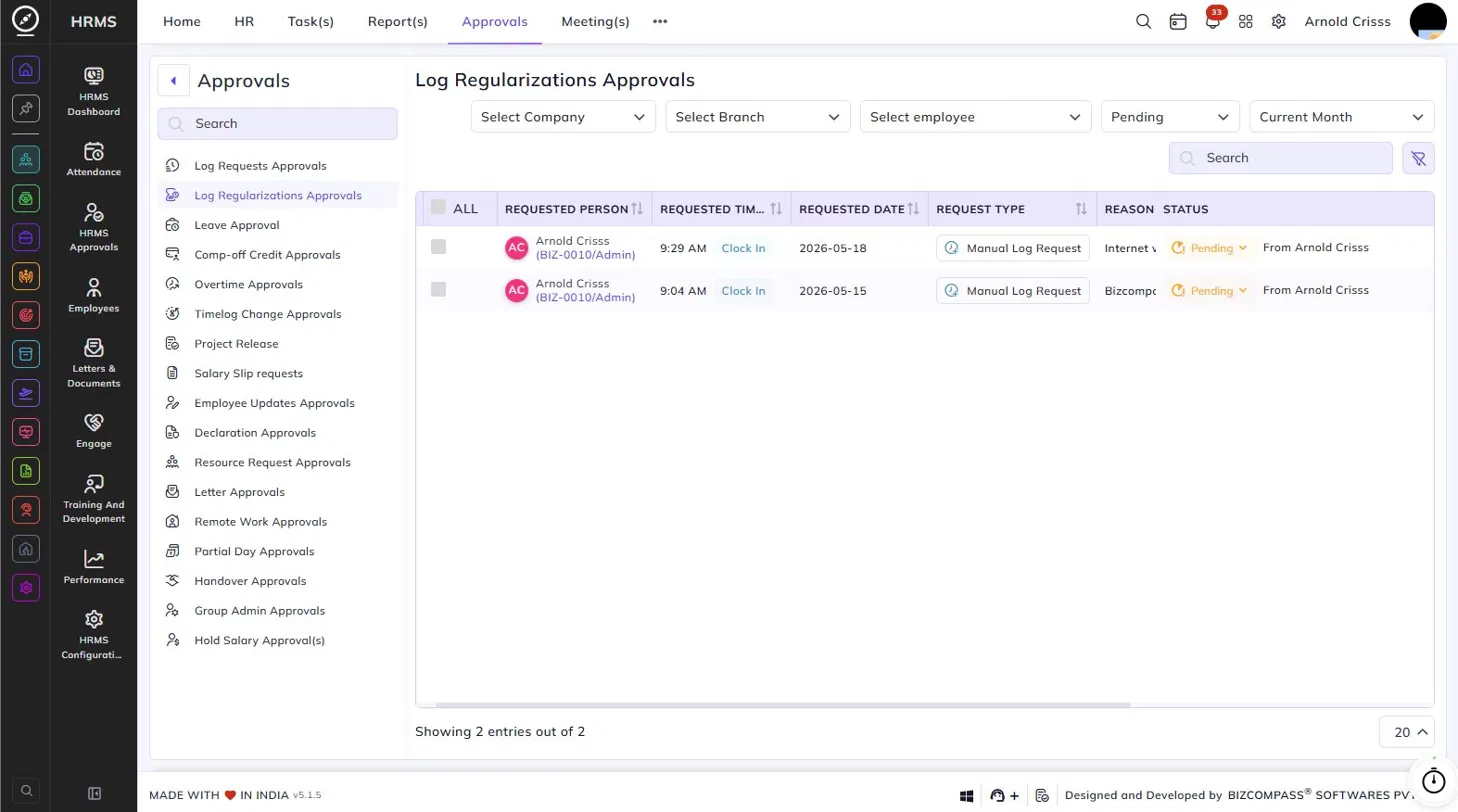Image resolution: width=1458 pixels, height=812 pixels.
Task: Open Pending status dropdown in 2026-05-18 row
Action: pos(1210,248)
